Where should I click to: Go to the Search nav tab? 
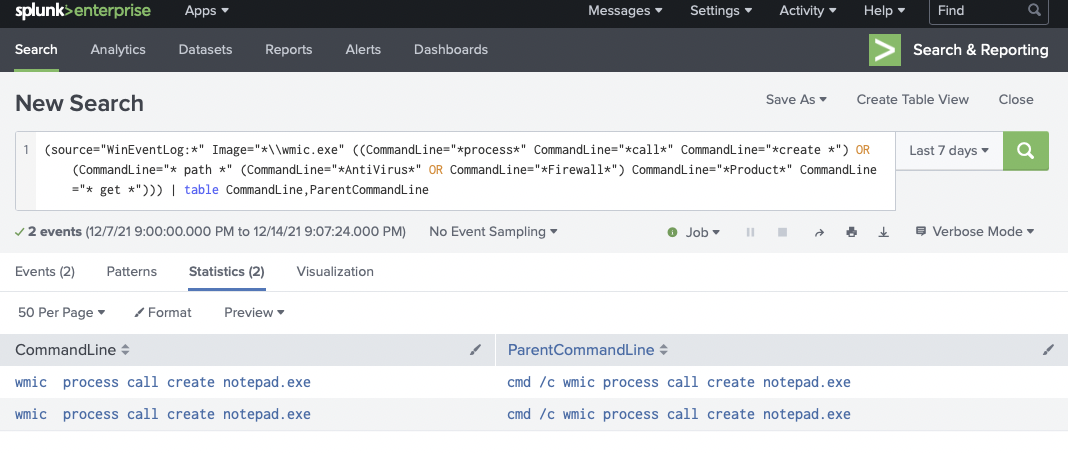pyautogui.click(x=36, y=50)
